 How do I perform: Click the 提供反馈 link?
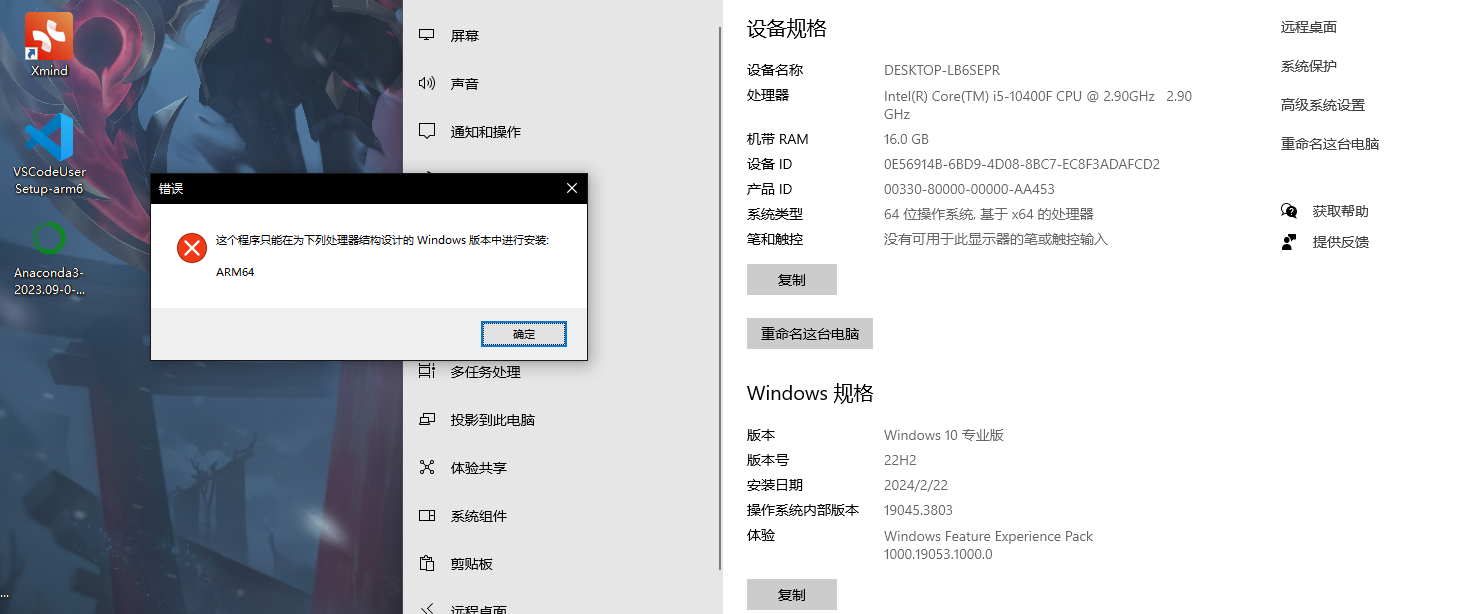tap(1341, 242)
